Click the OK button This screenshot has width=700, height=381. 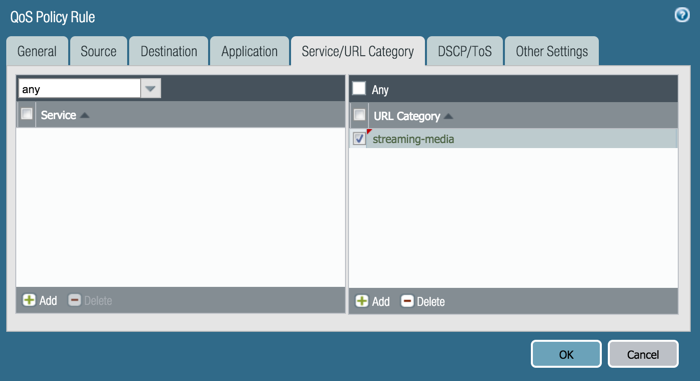coord(566,354)
